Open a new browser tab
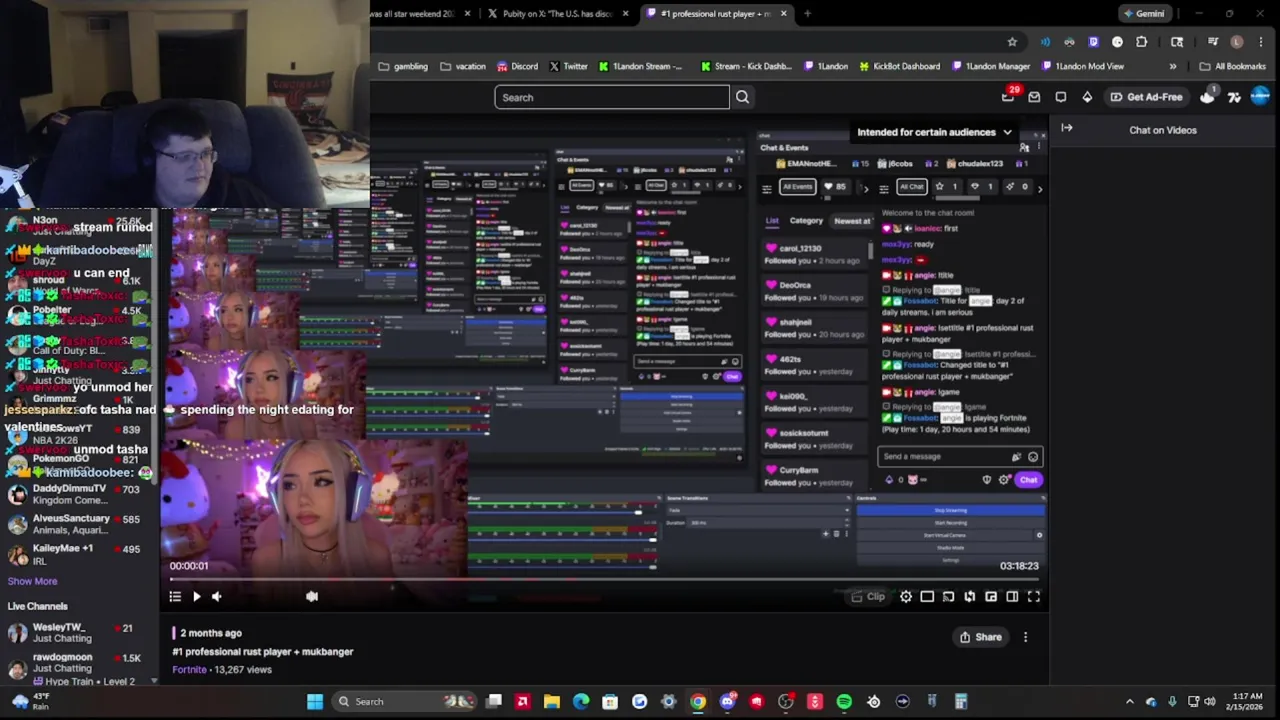 click(x=807, y=14)
